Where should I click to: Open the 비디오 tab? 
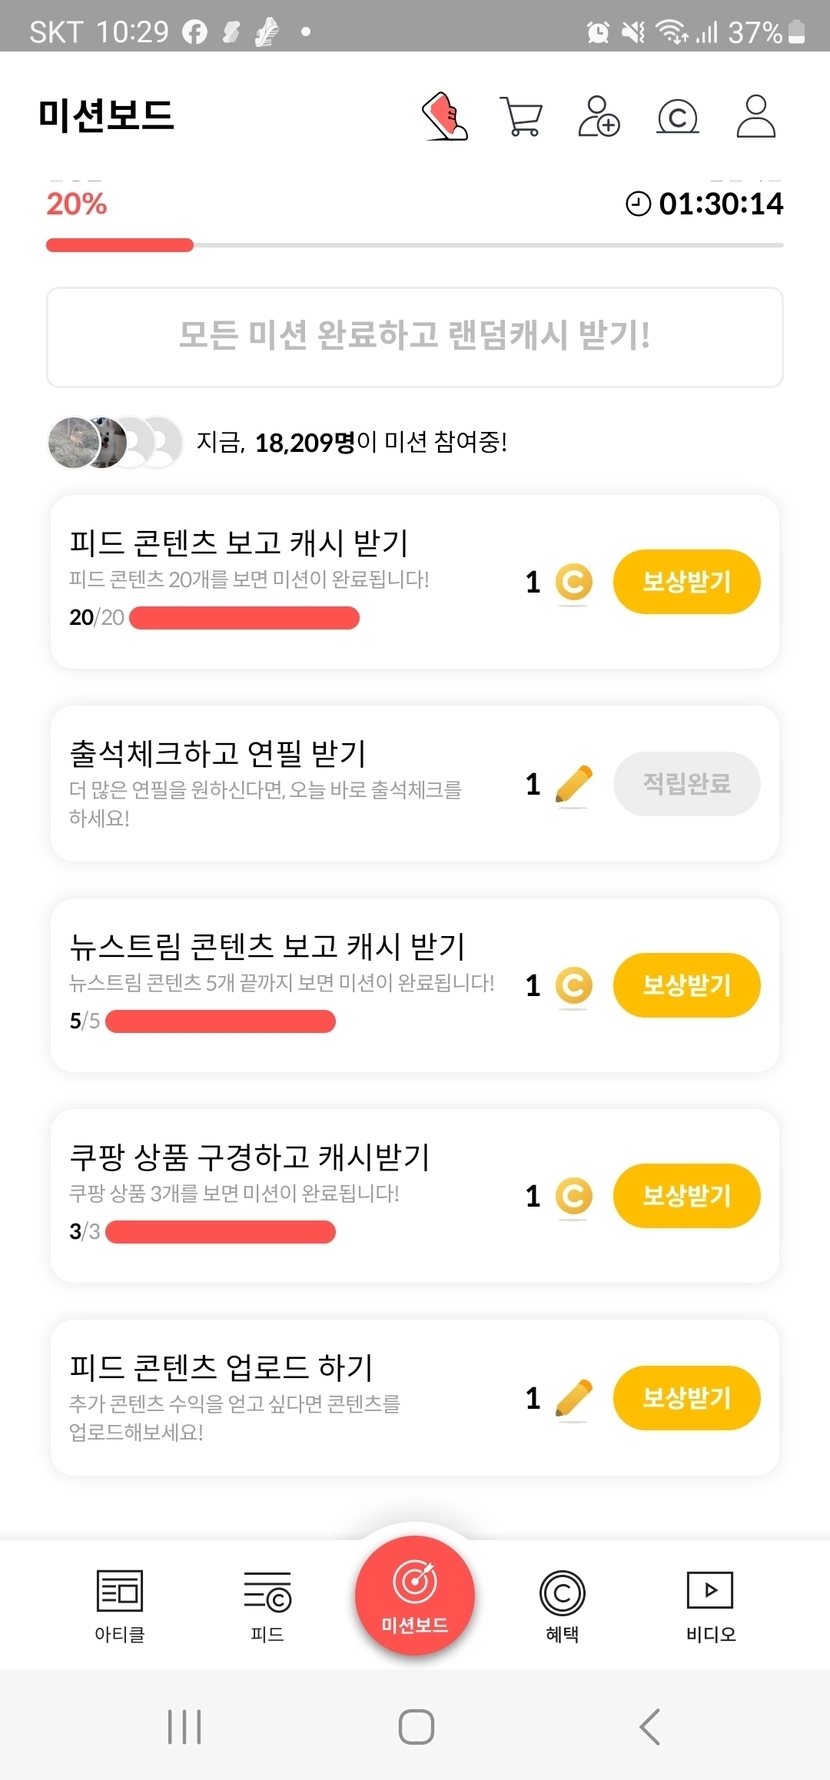710,1604
